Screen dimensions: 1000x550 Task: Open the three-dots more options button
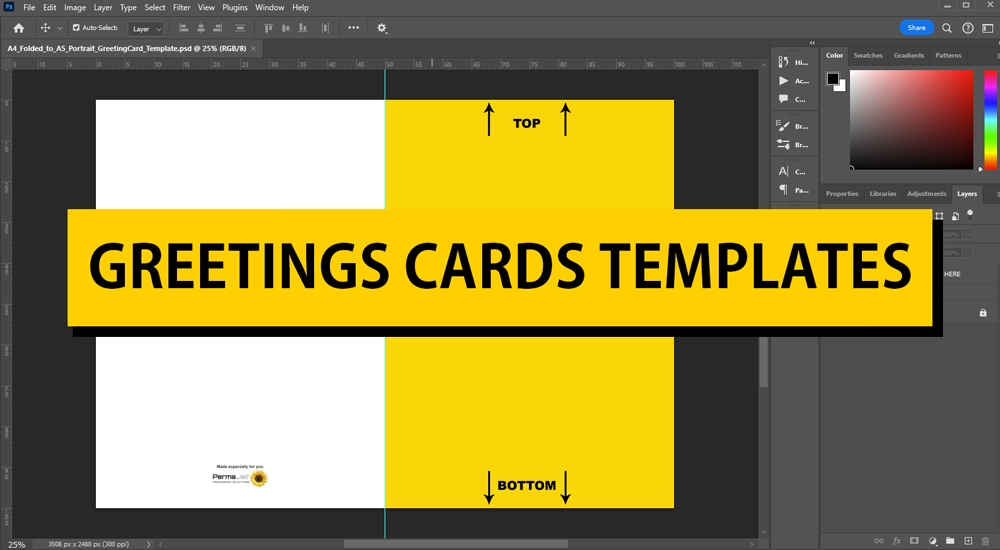(353, 28)
